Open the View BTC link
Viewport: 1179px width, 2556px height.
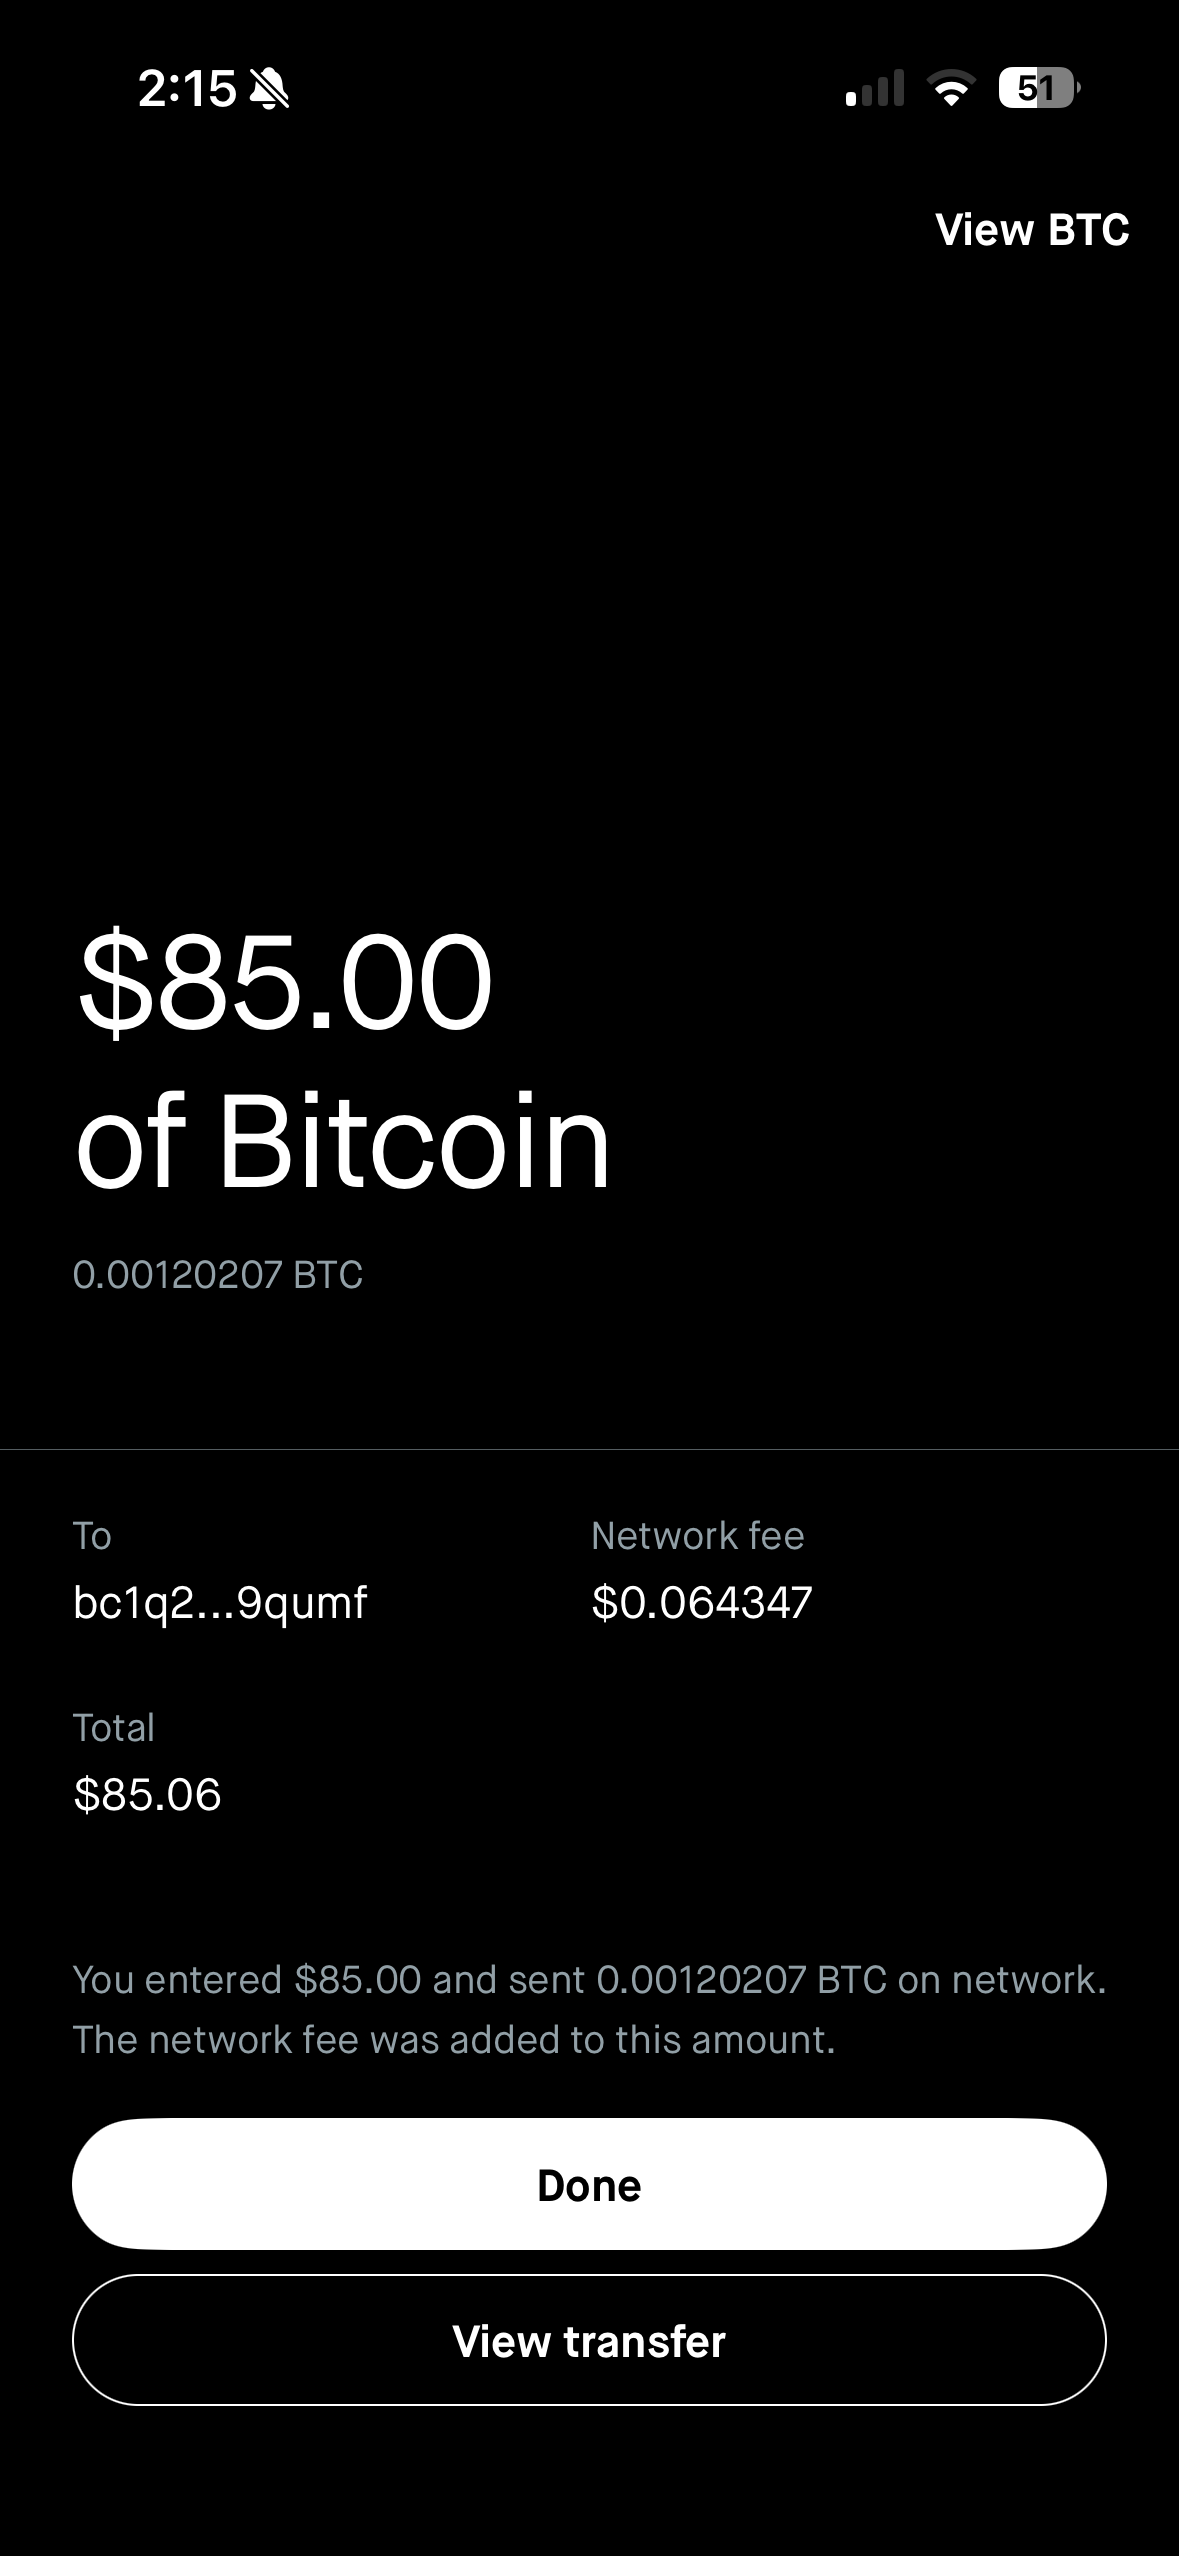(x=1031, y=230)
